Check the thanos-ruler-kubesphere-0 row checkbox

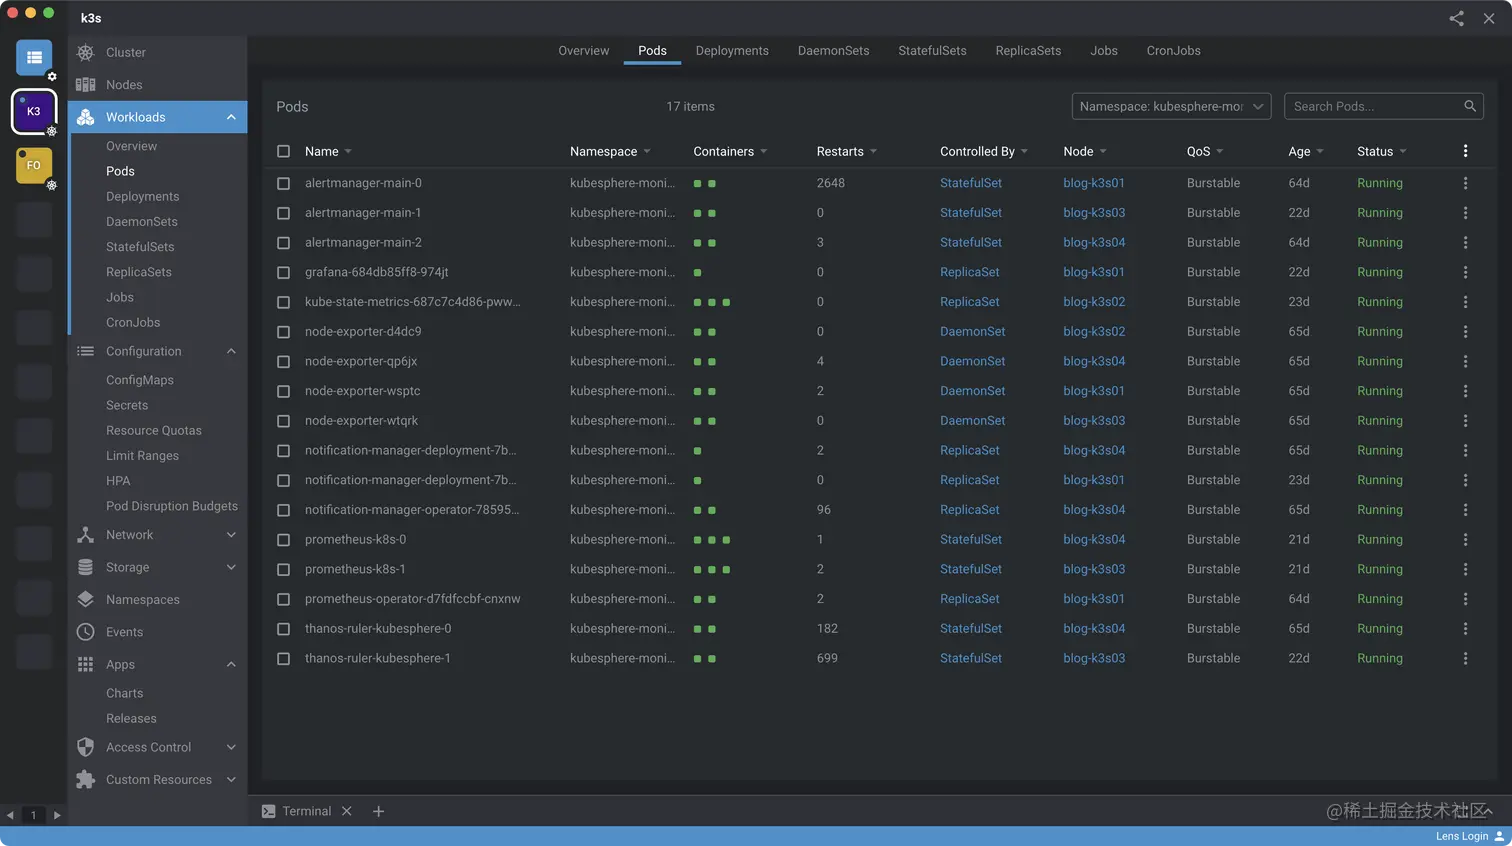click(283, 629)
